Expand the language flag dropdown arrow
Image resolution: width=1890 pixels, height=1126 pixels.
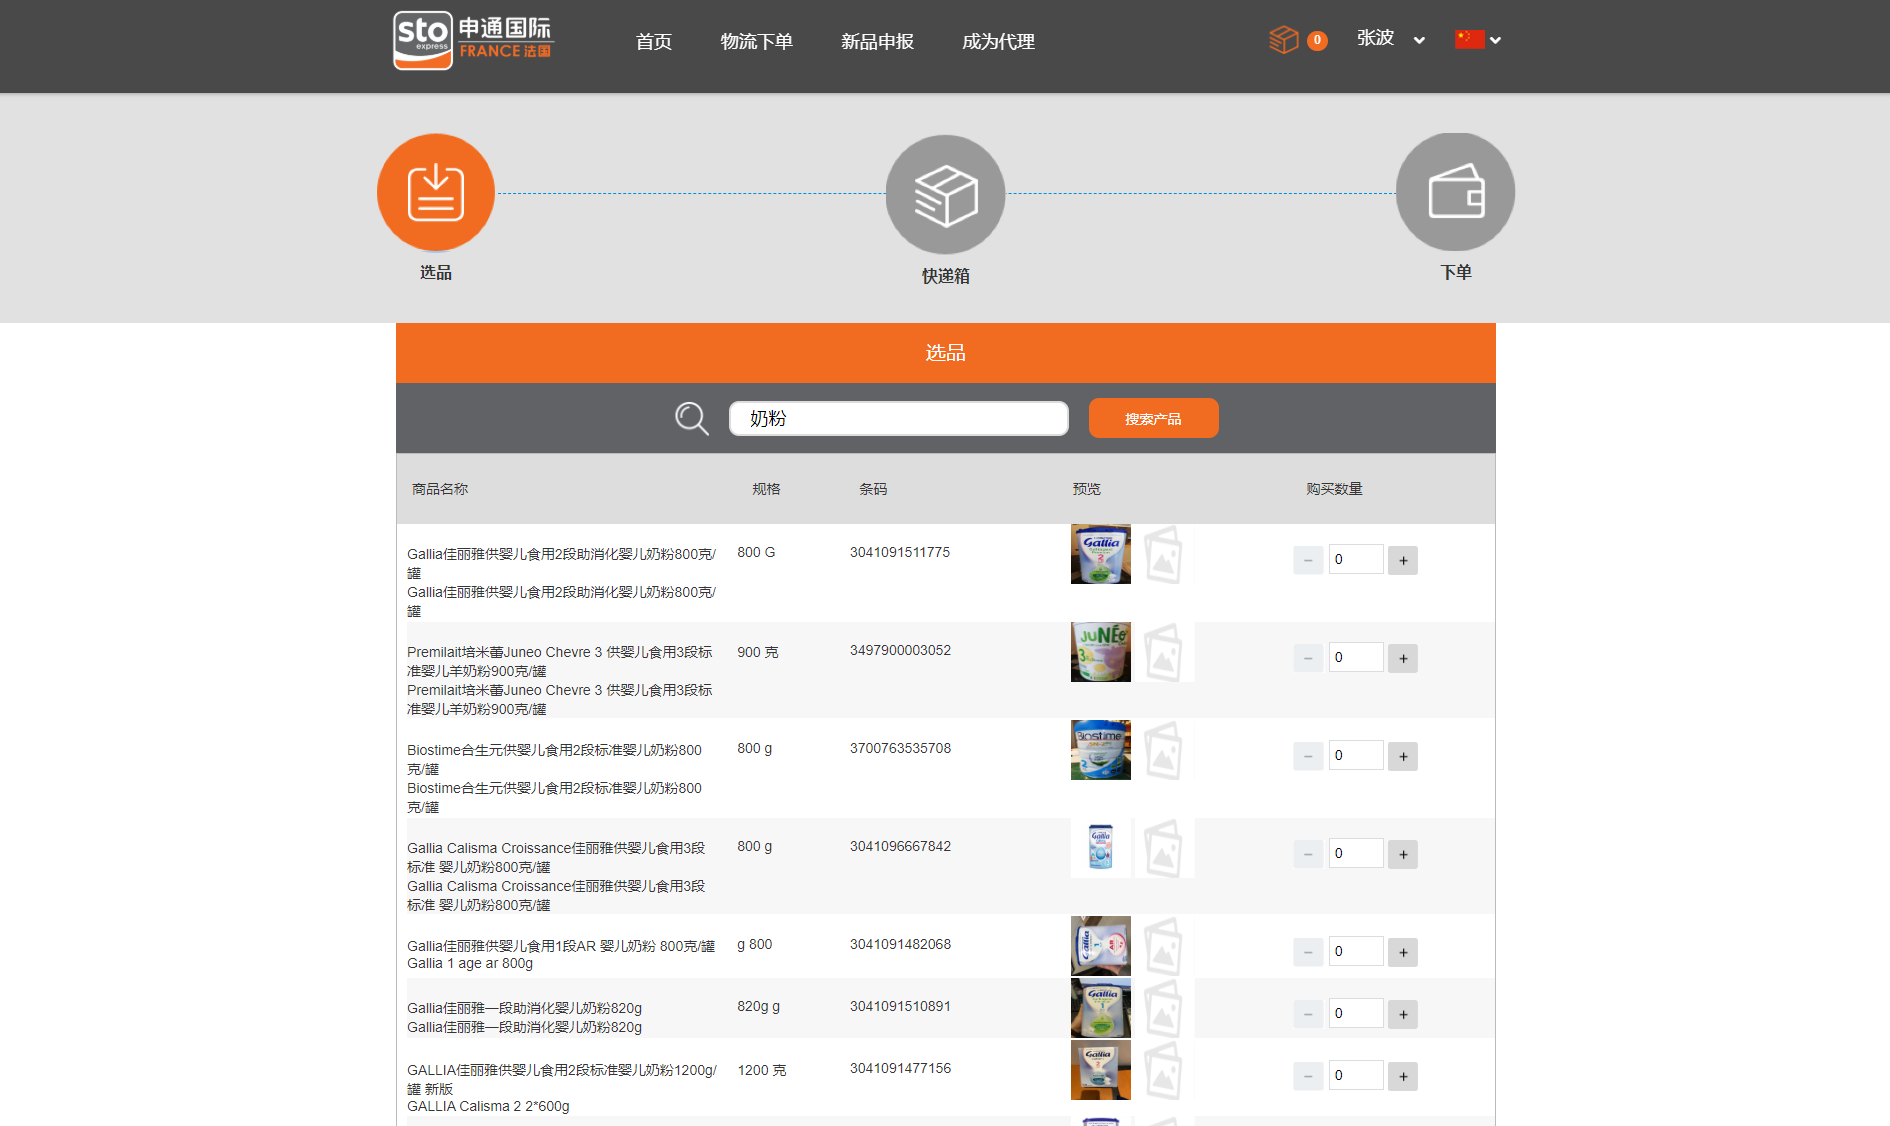(1495, 40)
